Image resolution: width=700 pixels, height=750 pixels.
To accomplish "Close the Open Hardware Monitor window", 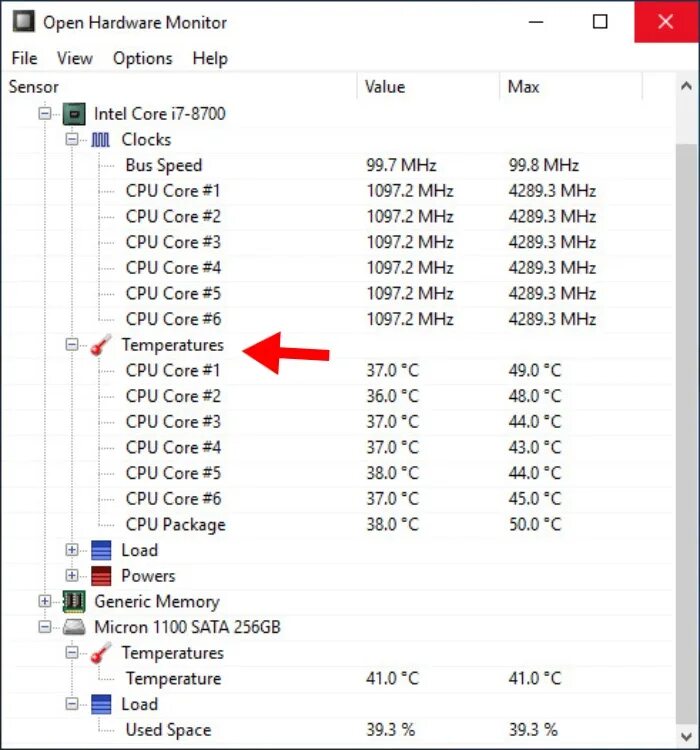I will point(666,22).
